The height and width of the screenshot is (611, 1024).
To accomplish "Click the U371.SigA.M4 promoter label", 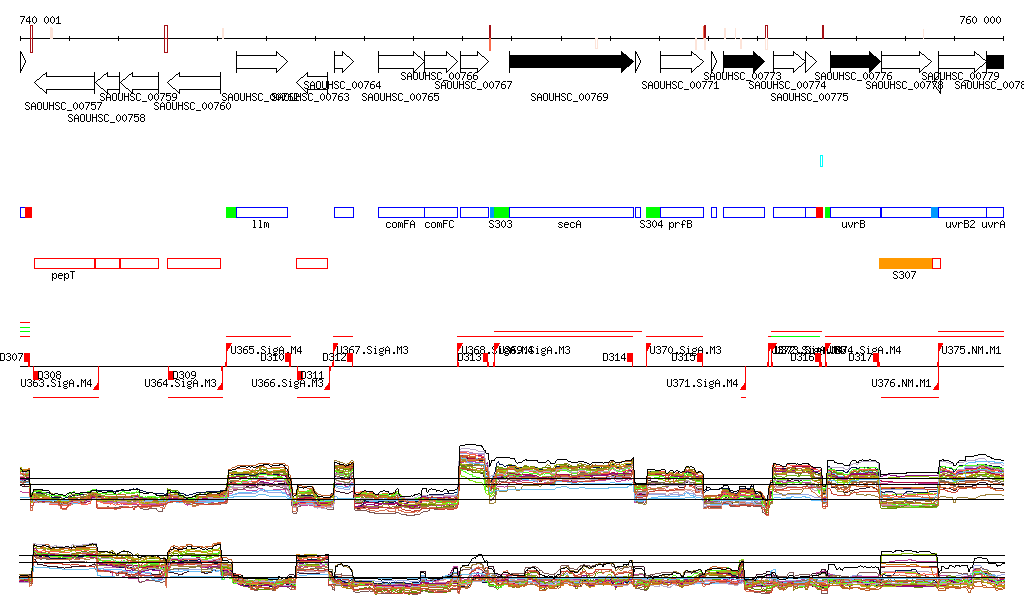I will point(702,383).
